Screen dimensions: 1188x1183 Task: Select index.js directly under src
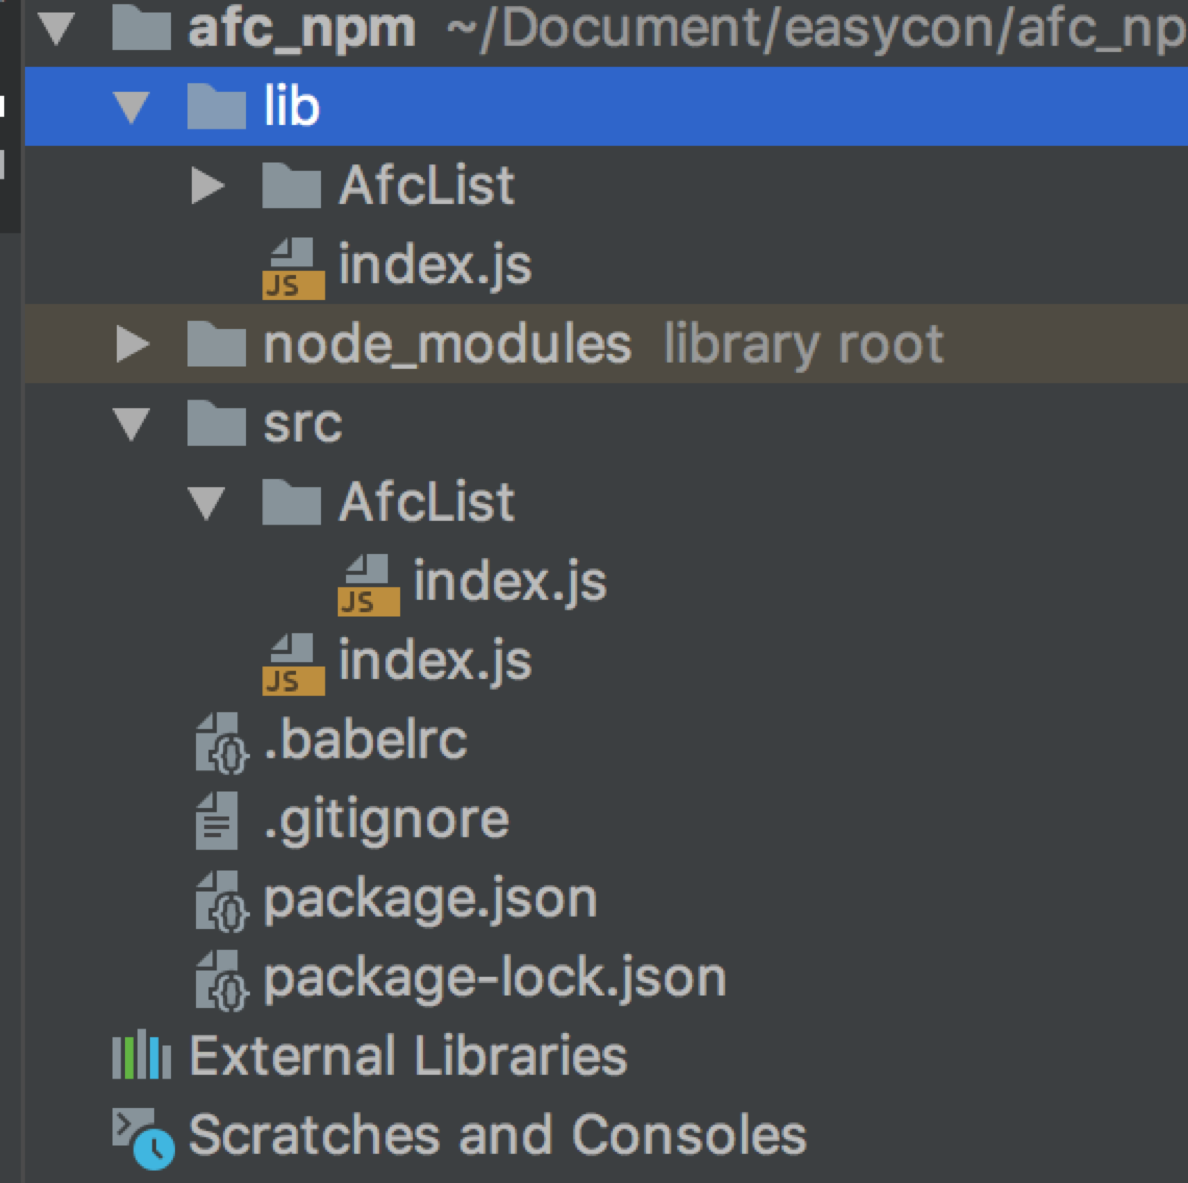434,661
